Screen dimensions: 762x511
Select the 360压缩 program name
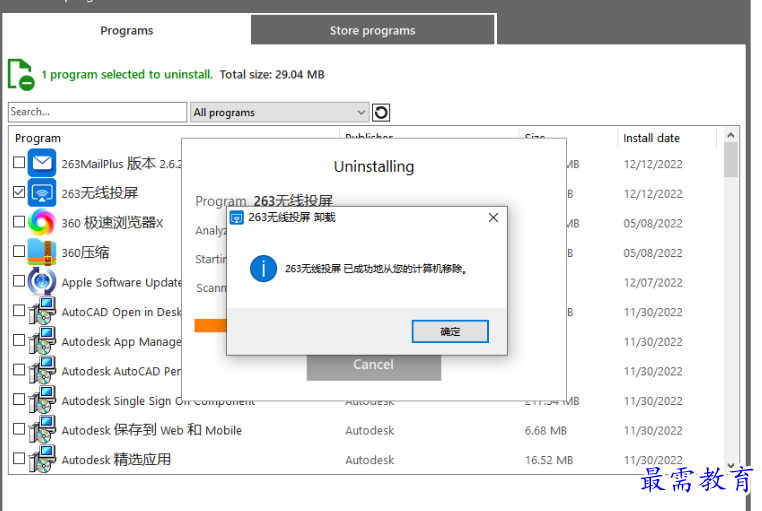pyautogui.click(x=85, y=253)
